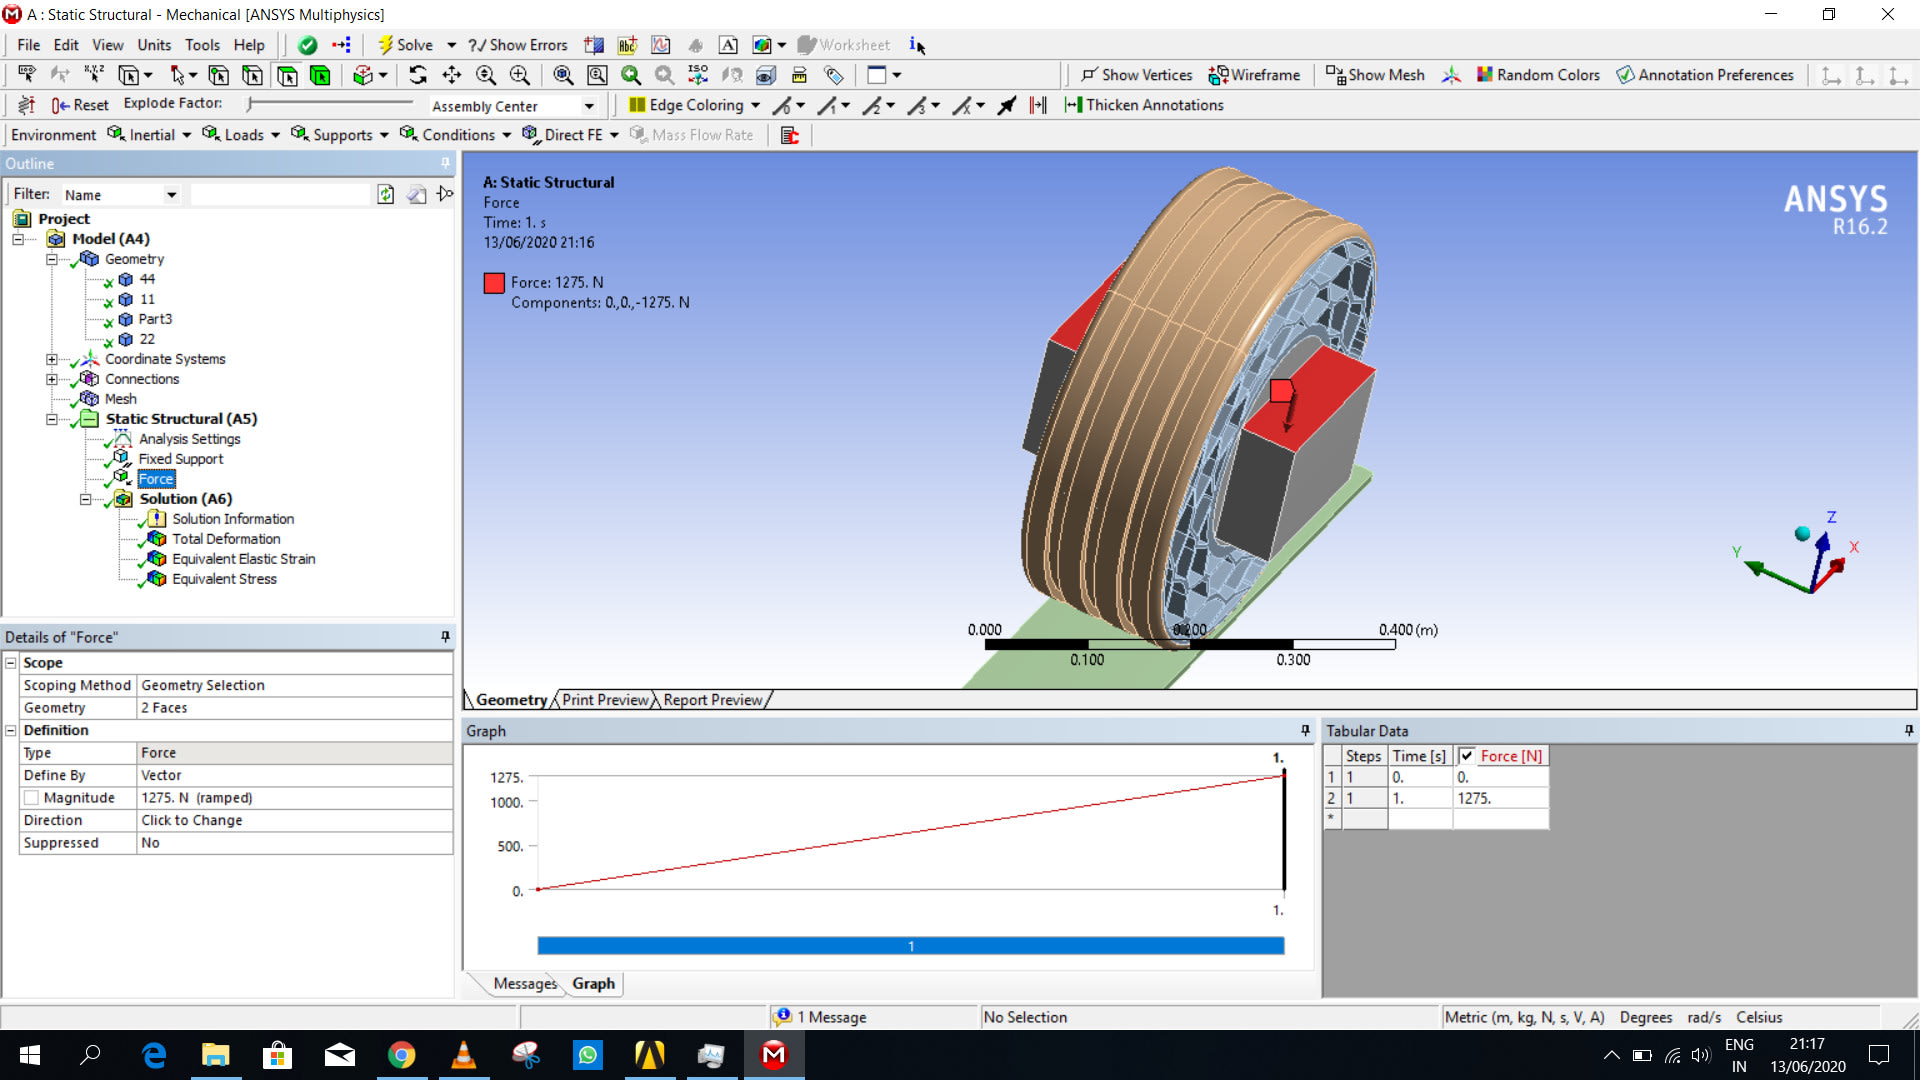Open Total Deformation result
The image size is (1920, 1080).
click(226, 539)
